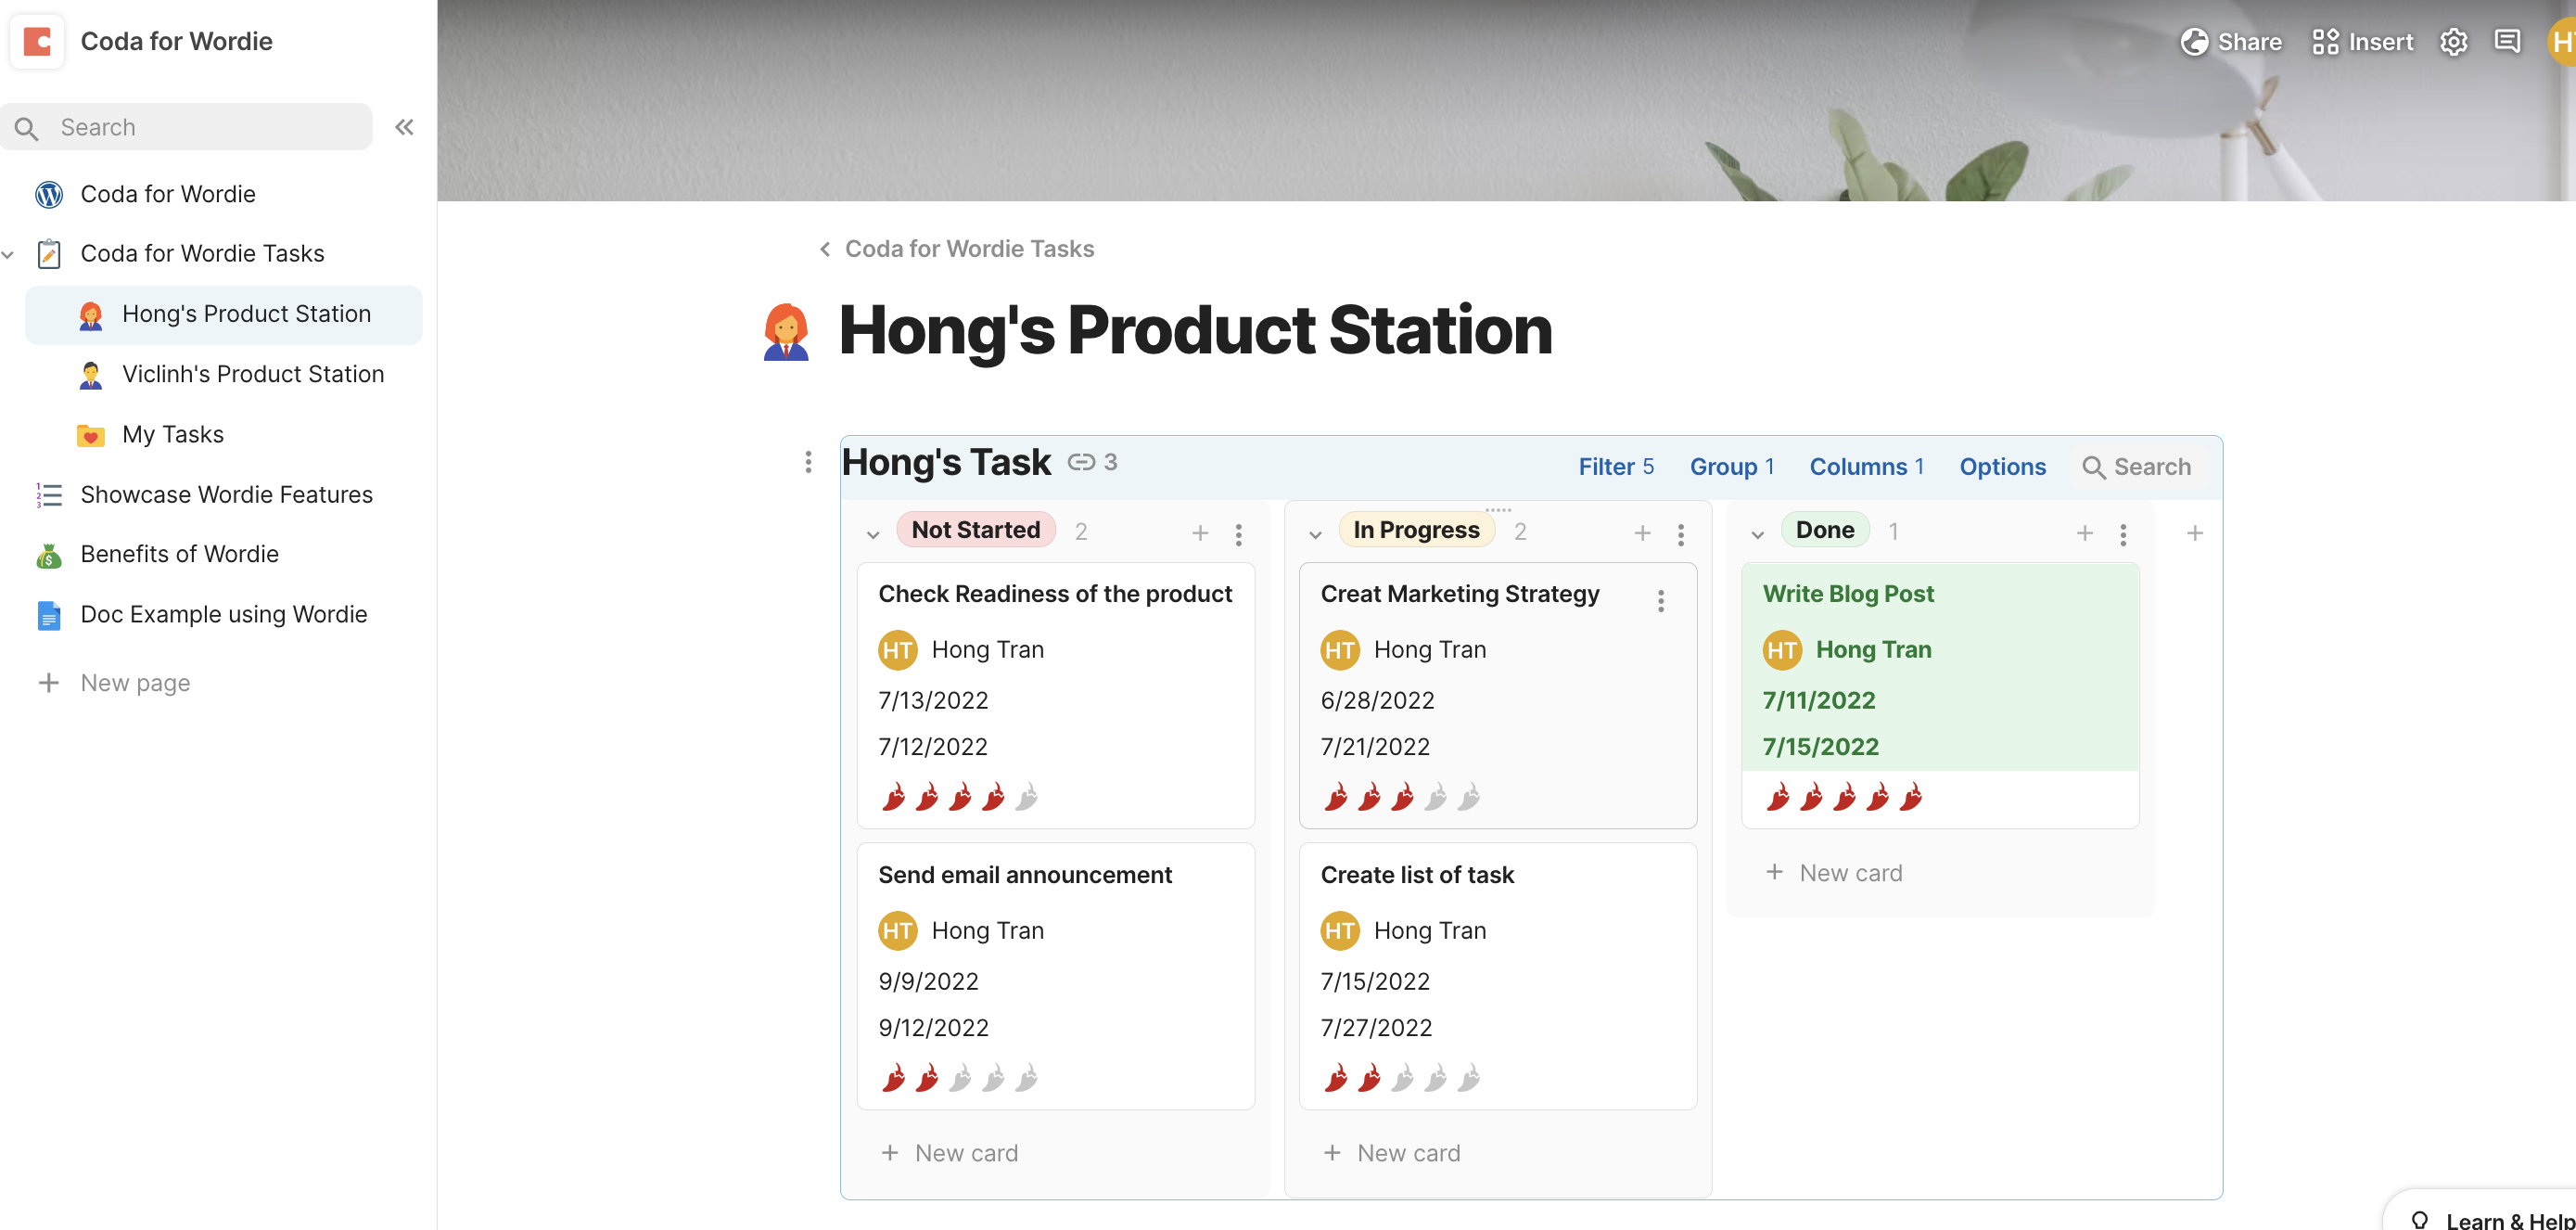This screenshot has height=1230, width=2576.
Task: Open the comments icon in top bar
Action: (x=2507, y=41)
